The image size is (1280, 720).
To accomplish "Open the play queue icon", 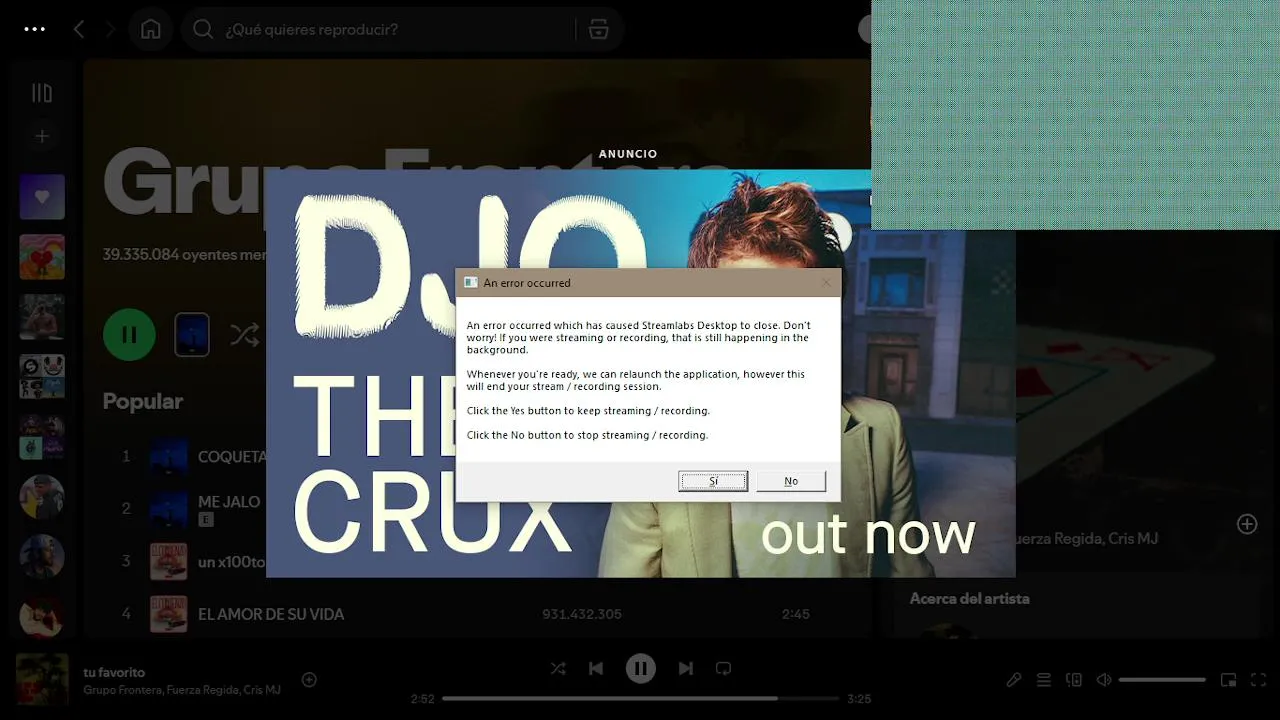I will pos(1044,680).
